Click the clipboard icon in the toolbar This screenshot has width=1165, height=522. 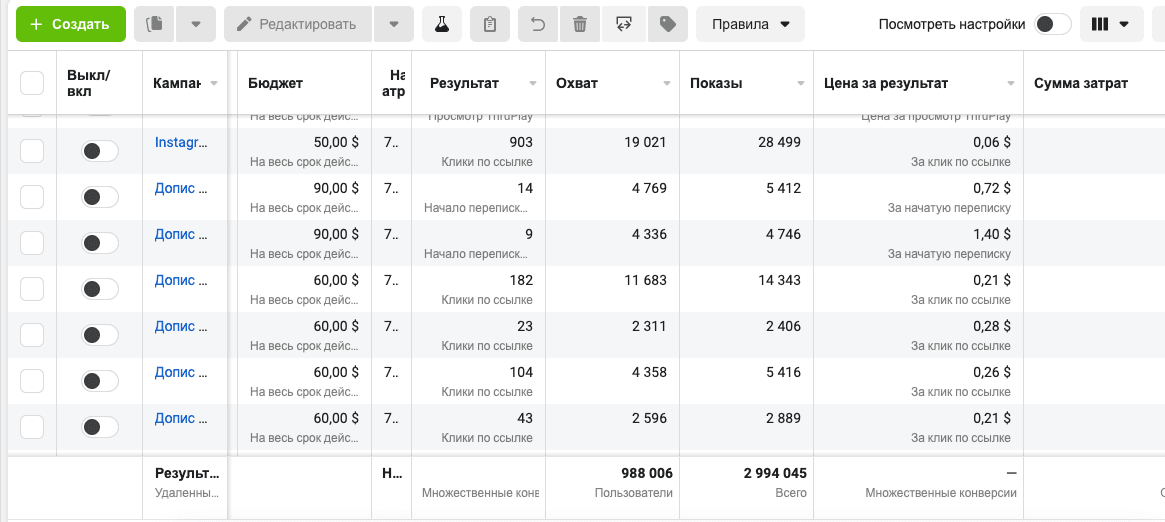(490, 24)
